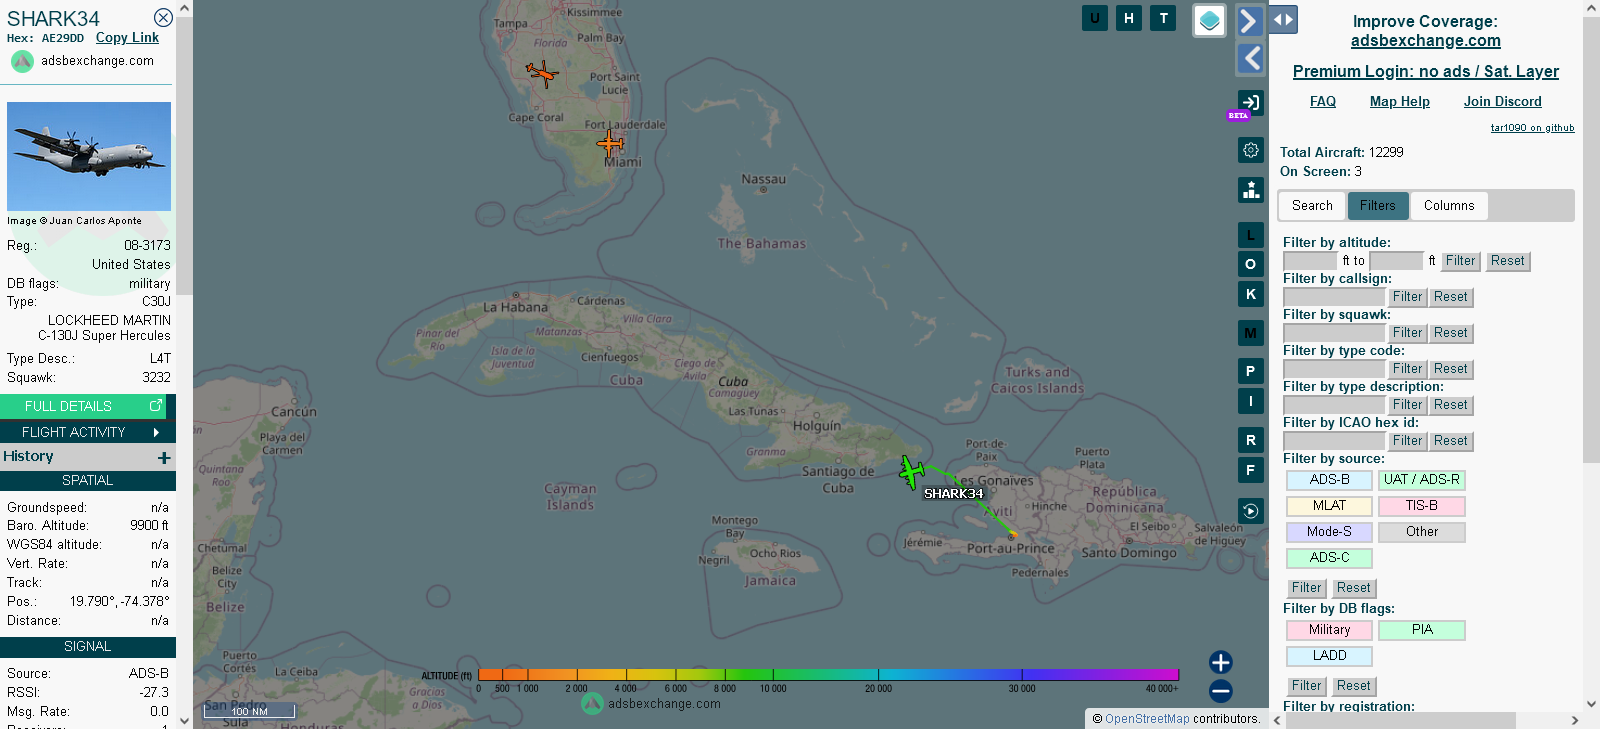This screenshot has width=1600, height=729.
Task: Click the maximum altitude input field
Action: coord(1396,261)
